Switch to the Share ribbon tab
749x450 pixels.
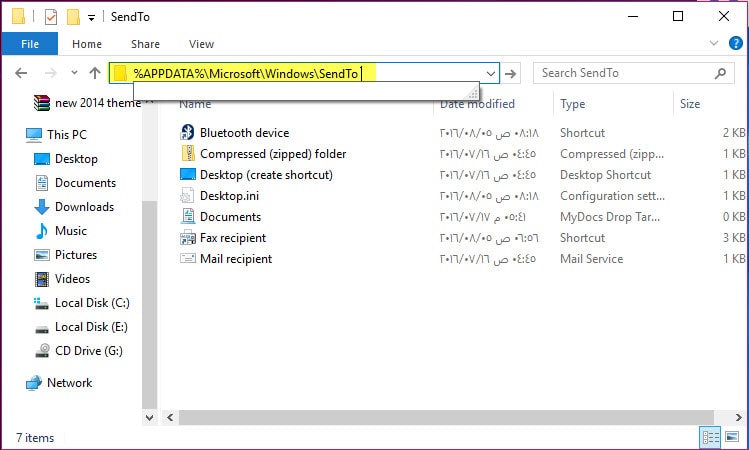145,44
